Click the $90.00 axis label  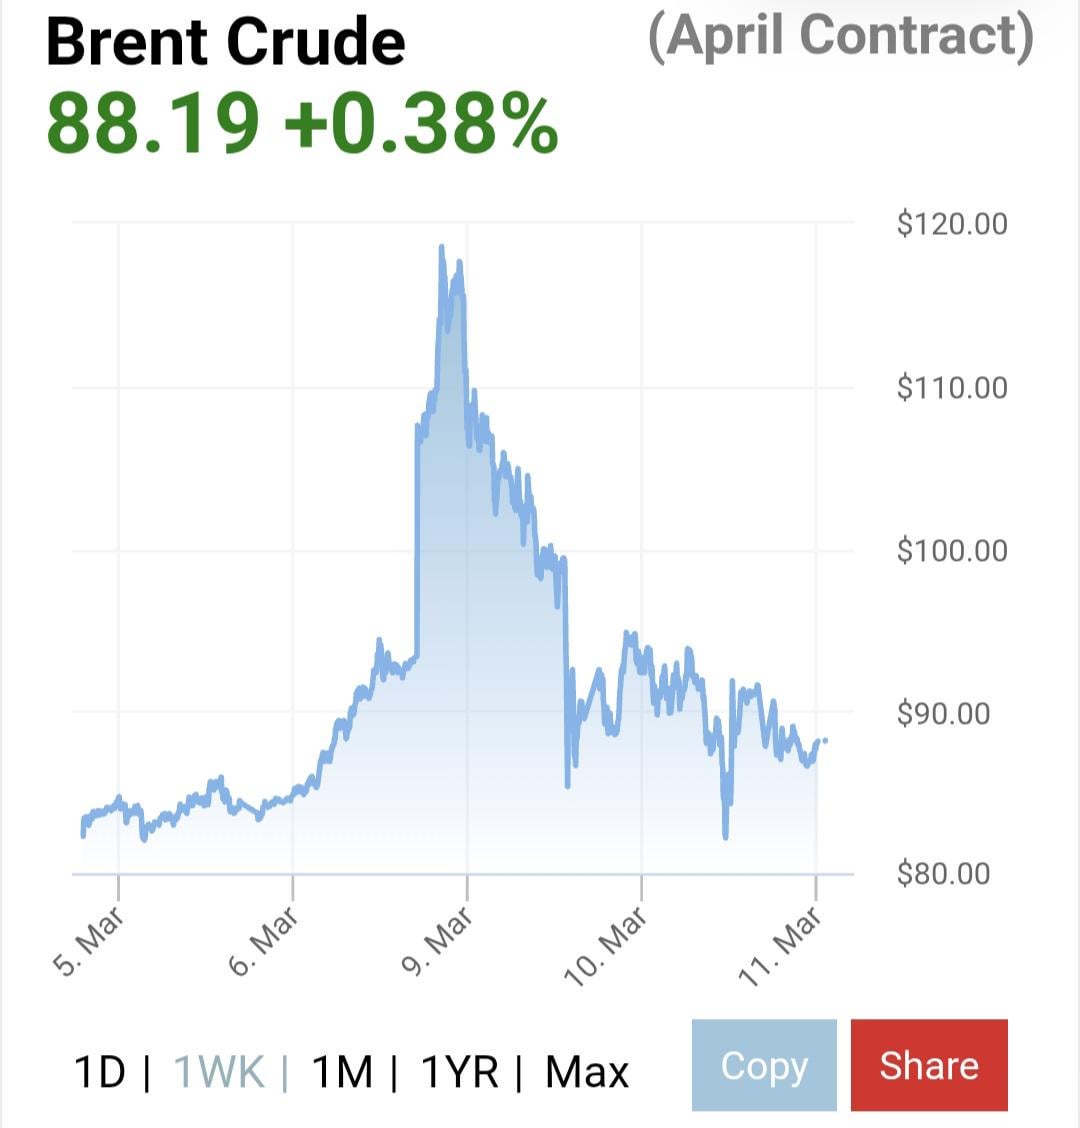pyautogui.click(x=944, y=713)
